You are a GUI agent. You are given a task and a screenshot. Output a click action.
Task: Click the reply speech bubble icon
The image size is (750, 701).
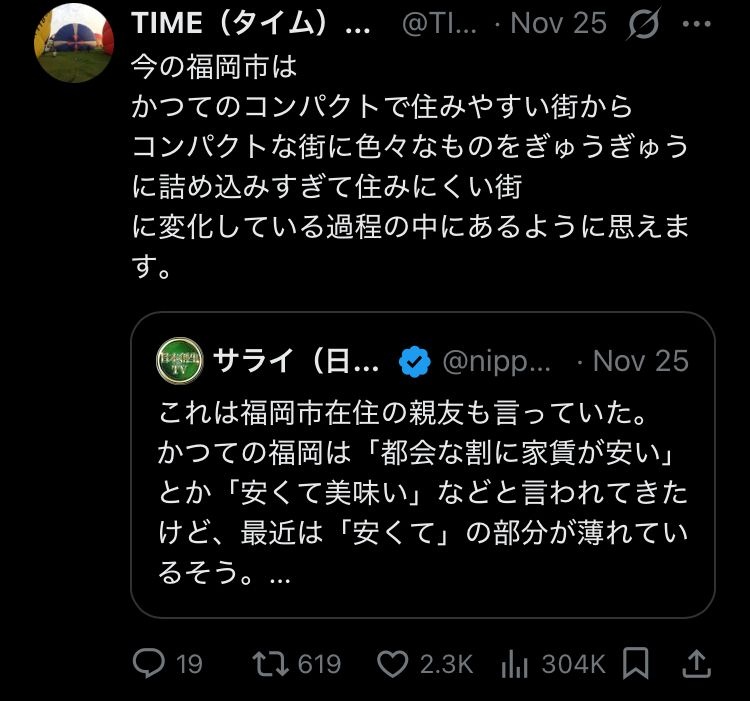[150, 663]
